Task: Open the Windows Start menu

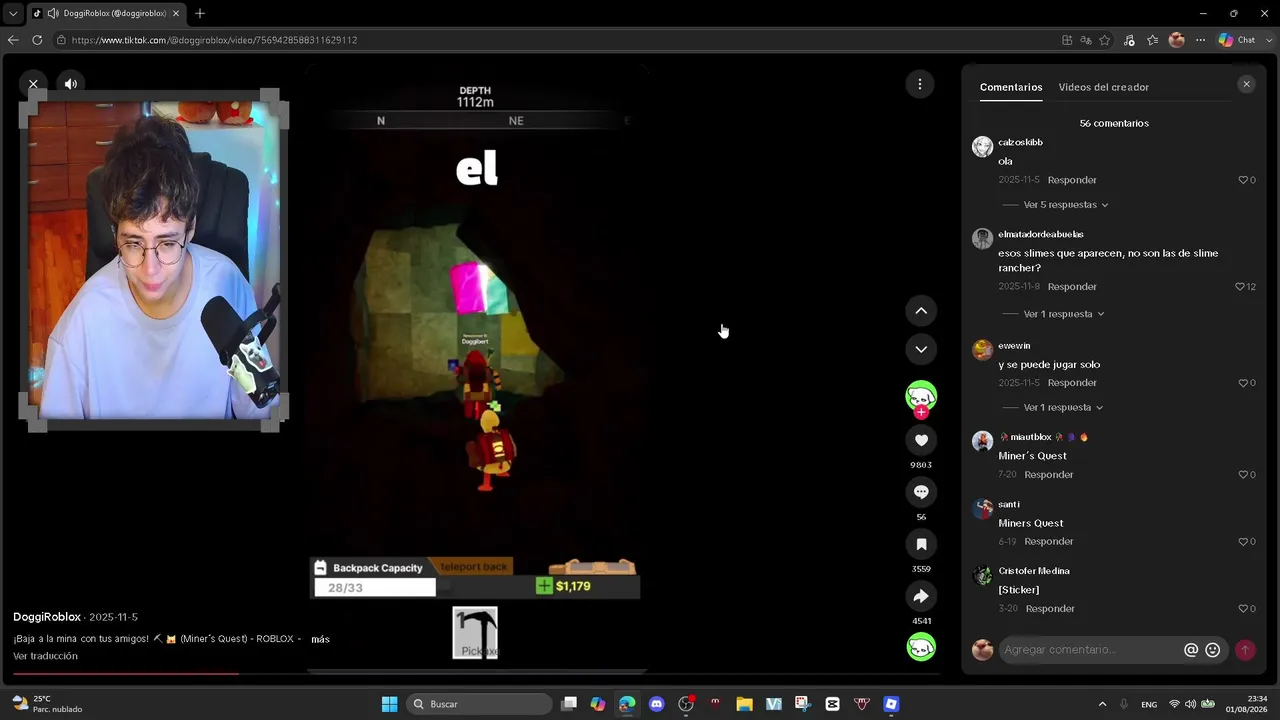Action: pyautogui.click(x=390, y=704)
